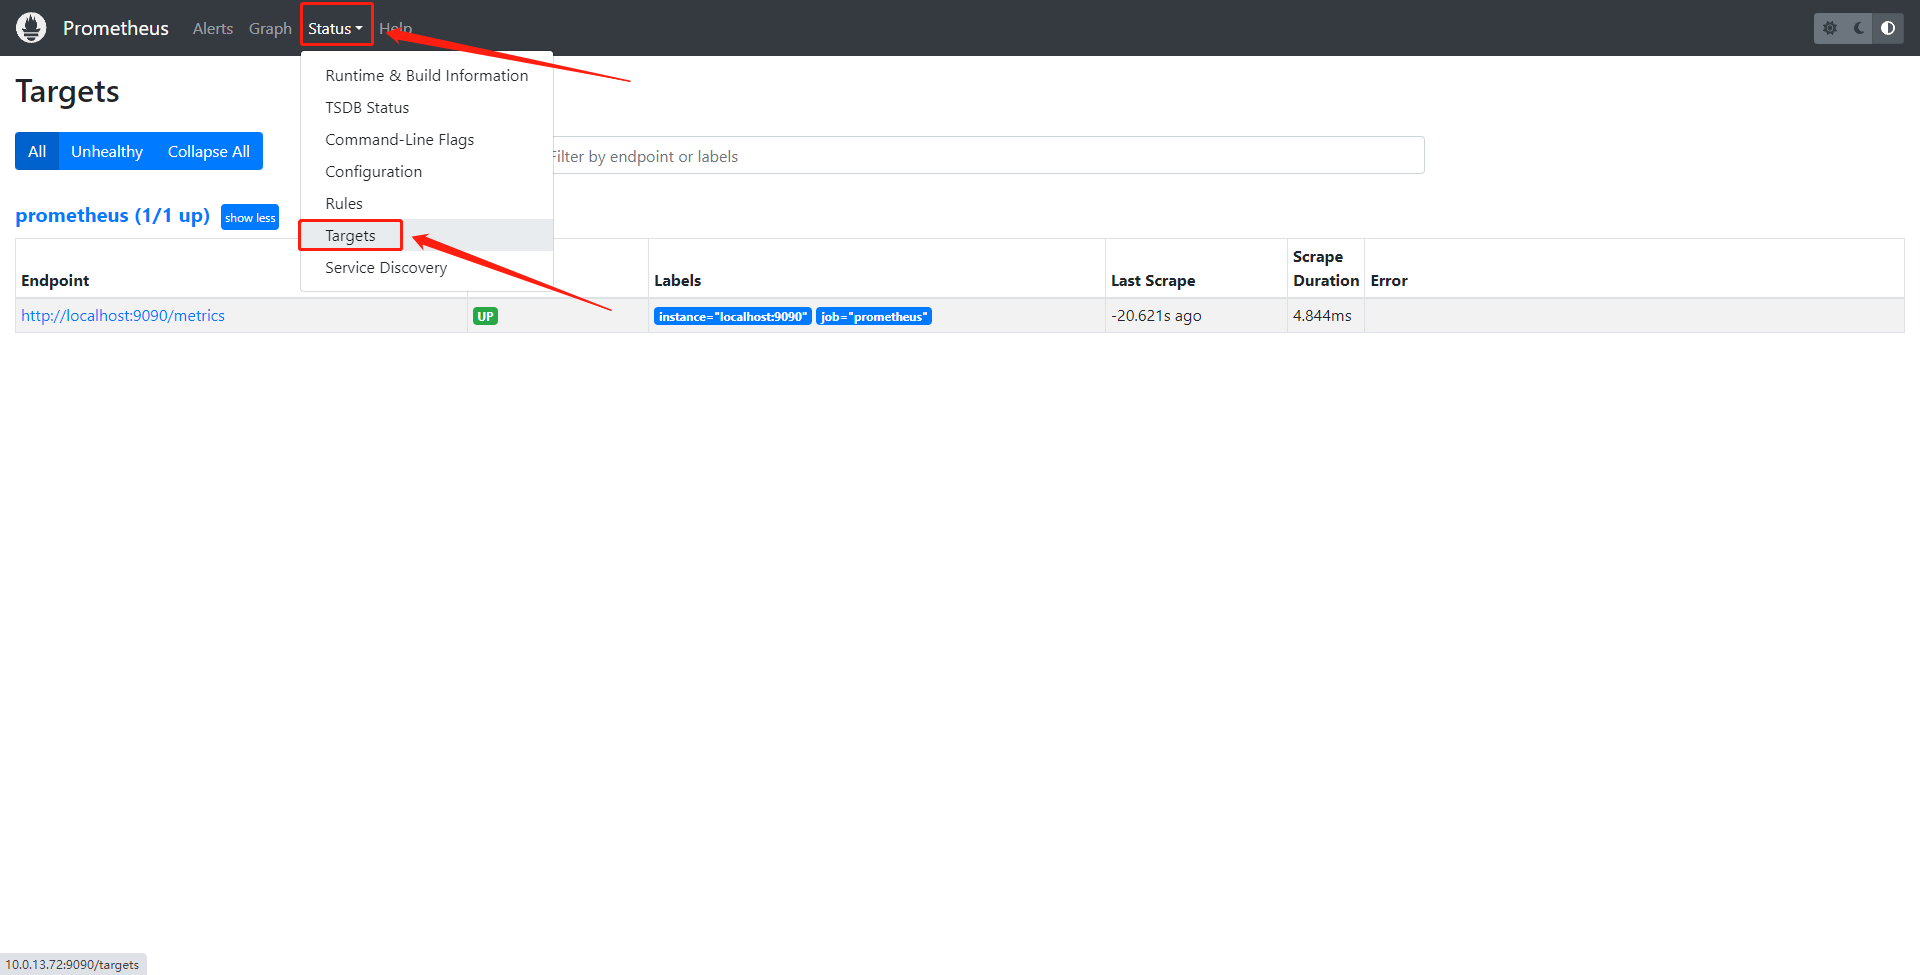Switch to dark theme moon icon

(x=1859, y=28)
